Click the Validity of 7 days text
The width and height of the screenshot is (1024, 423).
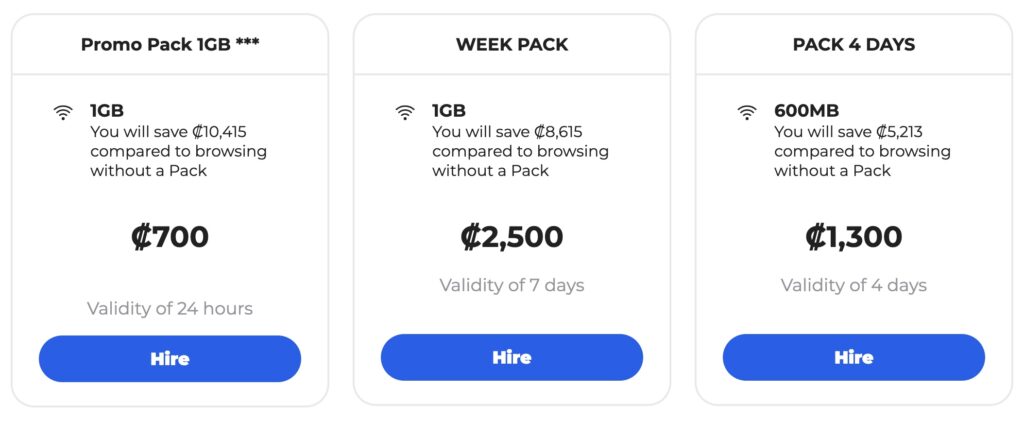(x=512, y=285)
